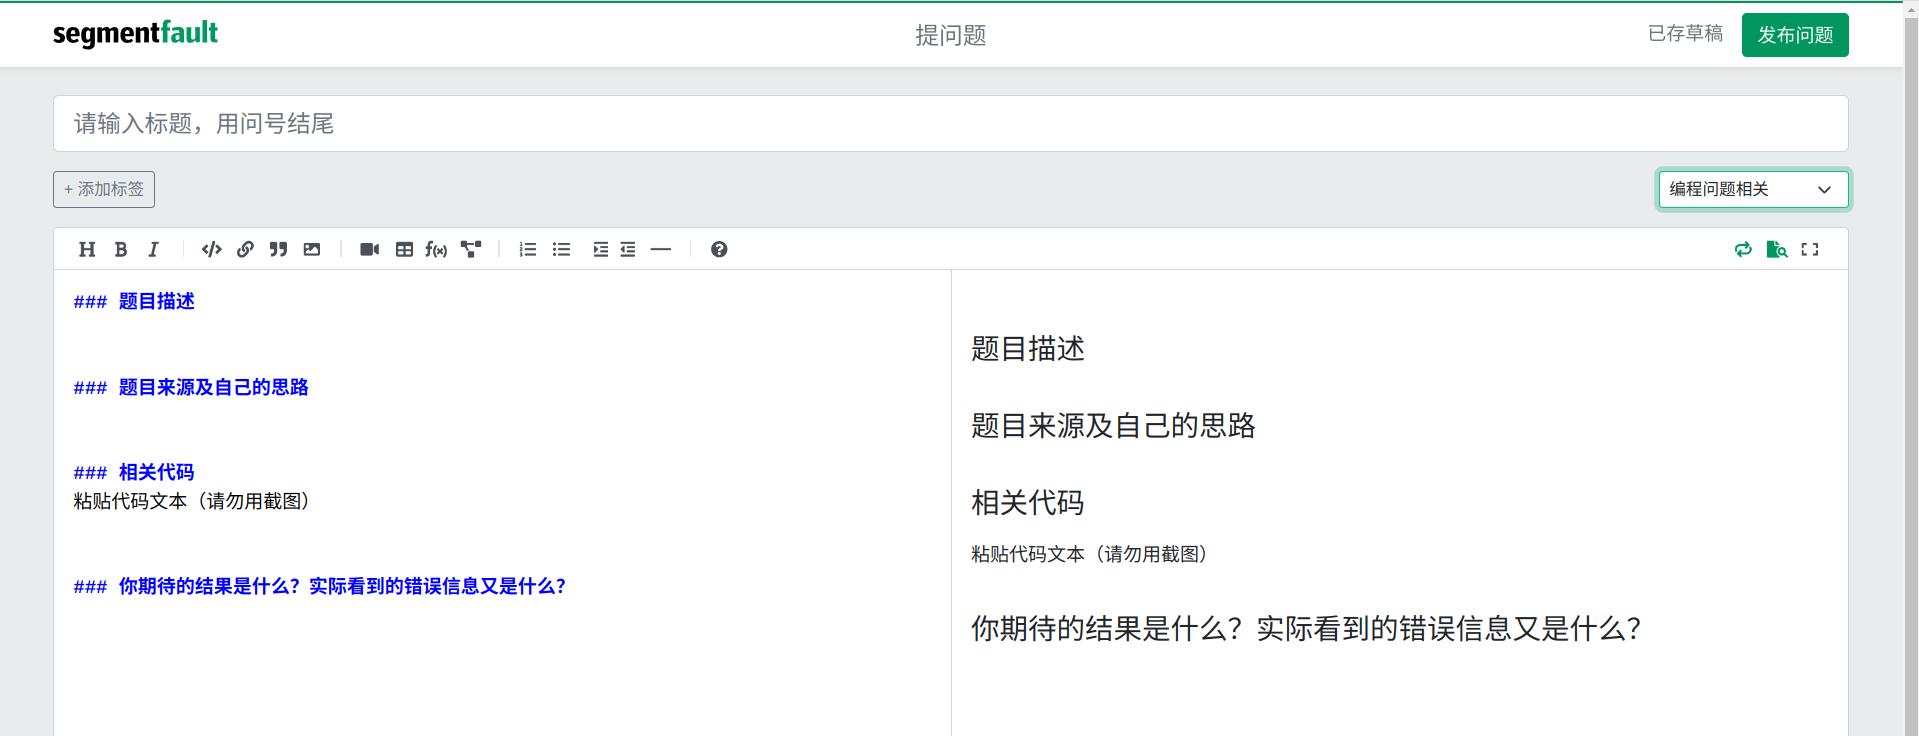This screenshot has height=736, width=1919.
Task: Apply italic formatting from the toolbar
Action: pyautogui.click(x=153, y=249)
